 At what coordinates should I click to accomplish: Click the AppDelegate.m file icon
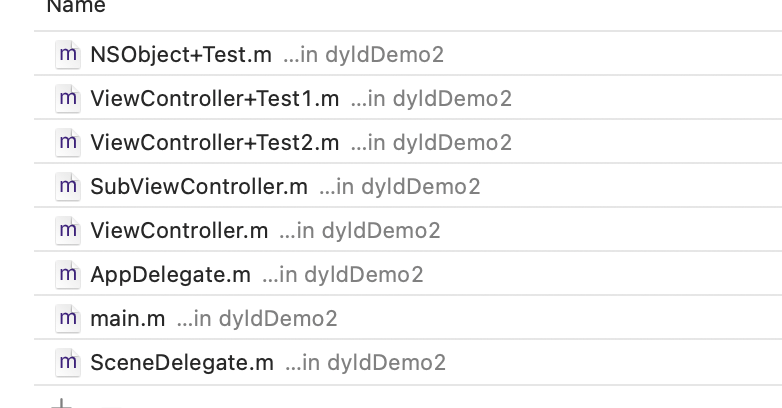(67, 274)
